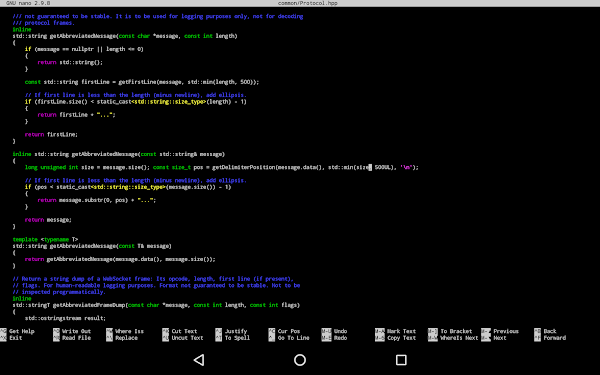This screenshot has width=600, height=375.
Task: Click the 'return firstLine;' line
Action: (x=51, y=135)
